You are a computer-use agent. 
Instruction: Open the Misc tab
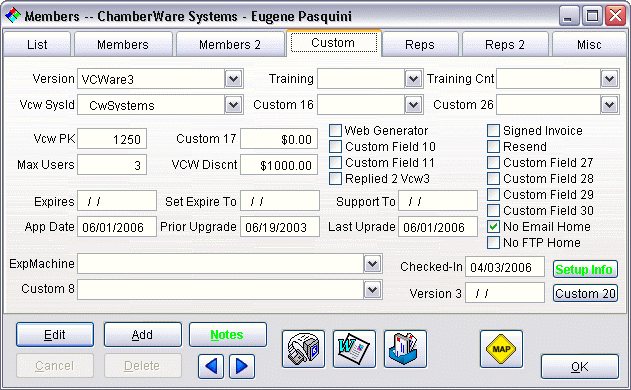click(x=589, y=44)
